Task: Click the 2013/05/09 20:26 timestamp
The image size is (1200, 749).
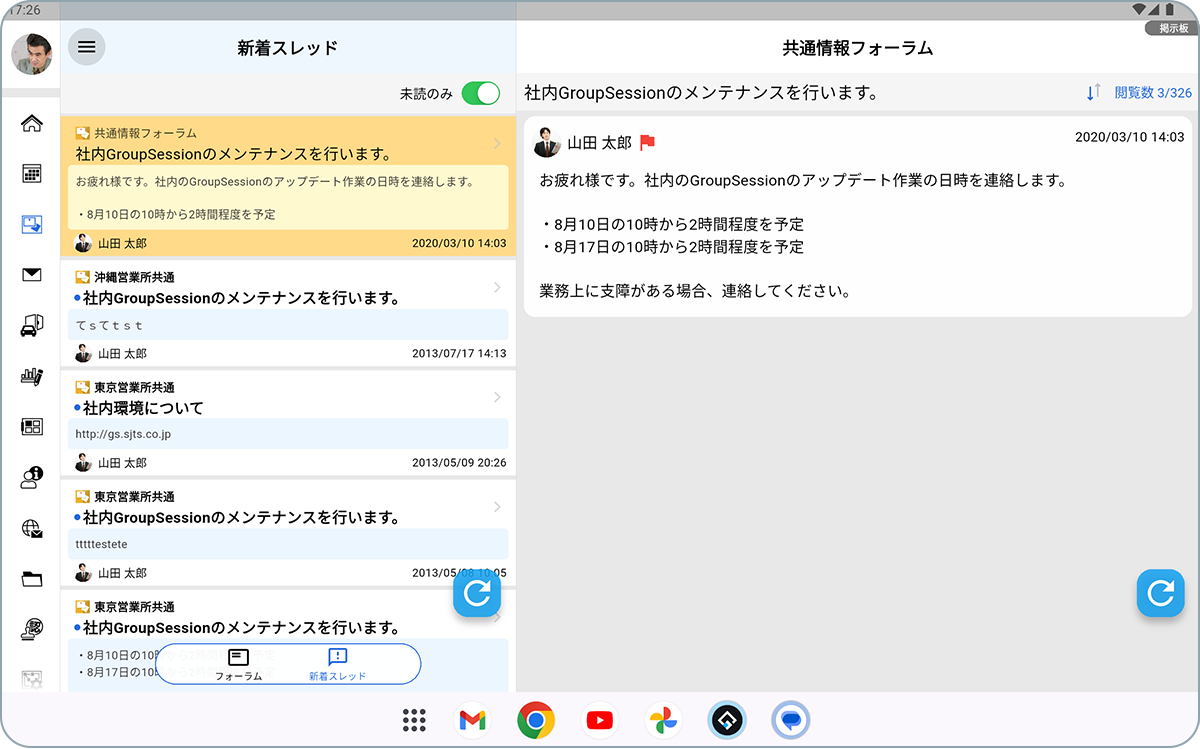Action: coord(459,463)
